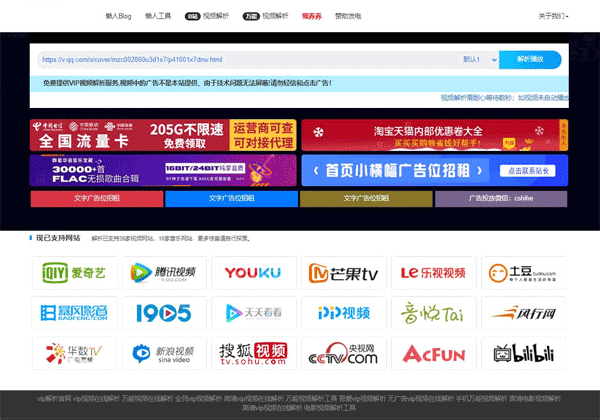Open the Le 乐视视频 logo
The height and width of the screenshot is (420, 600).
434,273
